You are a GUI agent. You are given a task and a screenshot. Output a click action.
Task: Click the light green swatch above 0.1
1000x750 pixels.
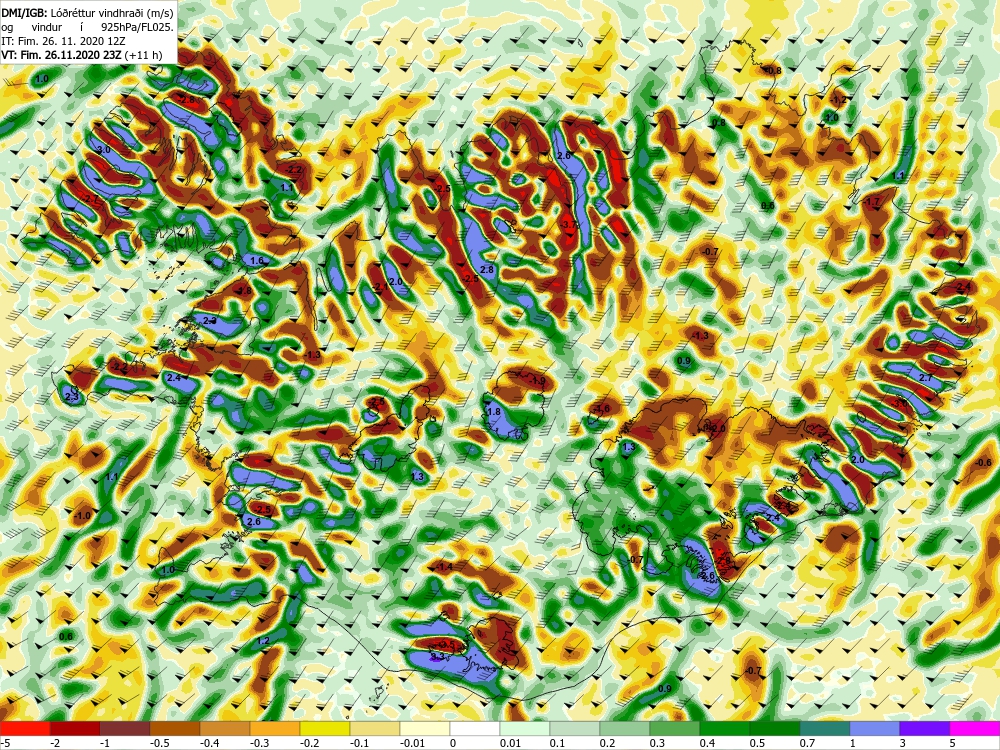pos(575,728)
